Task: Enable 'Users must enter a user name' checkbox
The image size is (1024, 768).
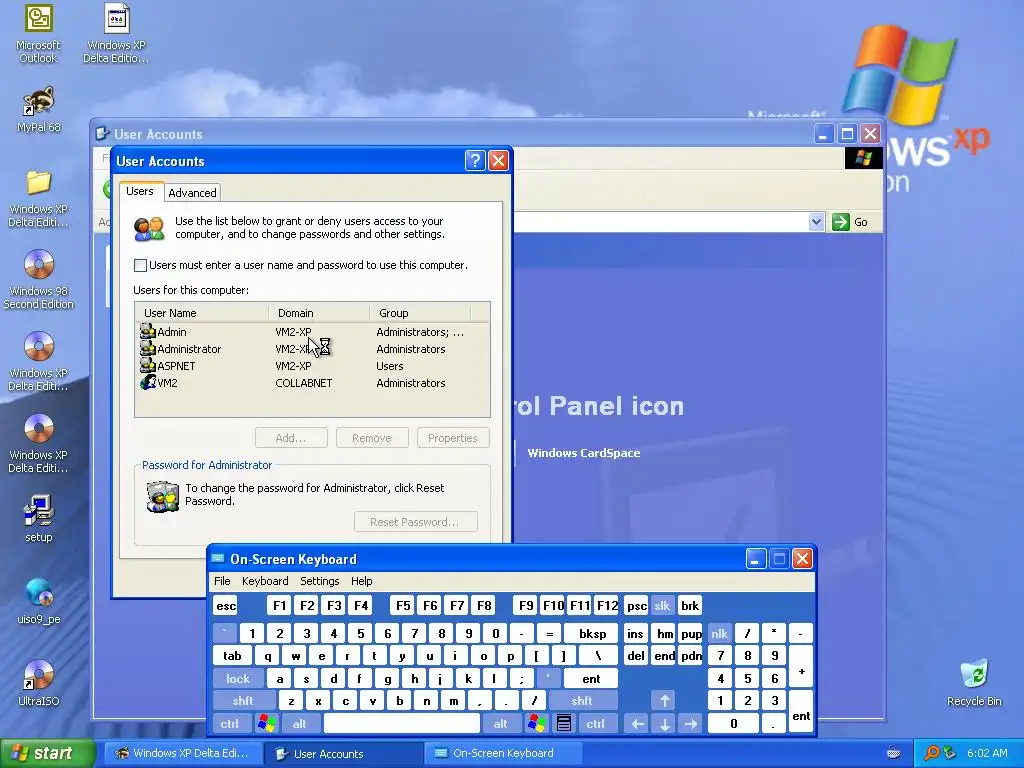Action: [140, 265]
